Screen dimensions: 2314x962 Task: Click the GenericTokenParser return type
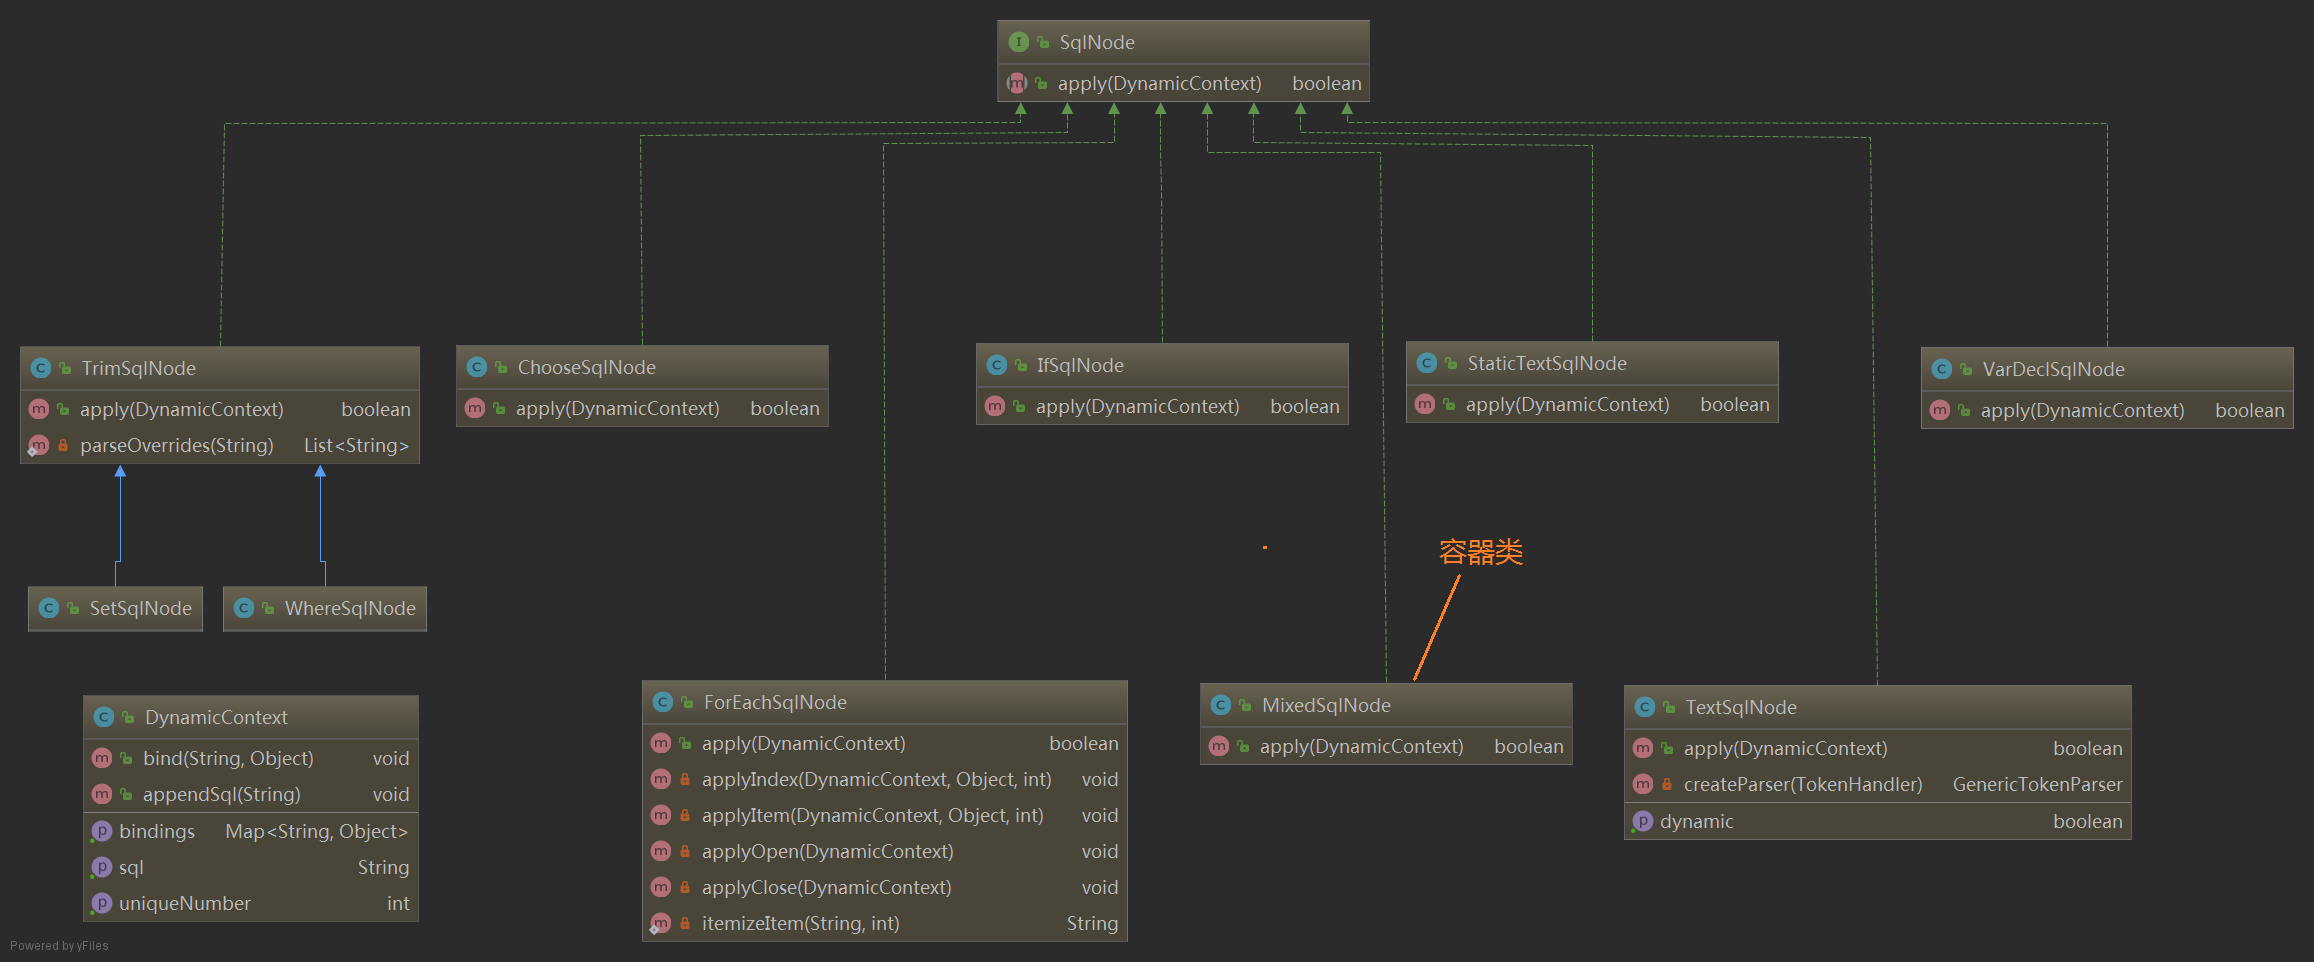2038,784
